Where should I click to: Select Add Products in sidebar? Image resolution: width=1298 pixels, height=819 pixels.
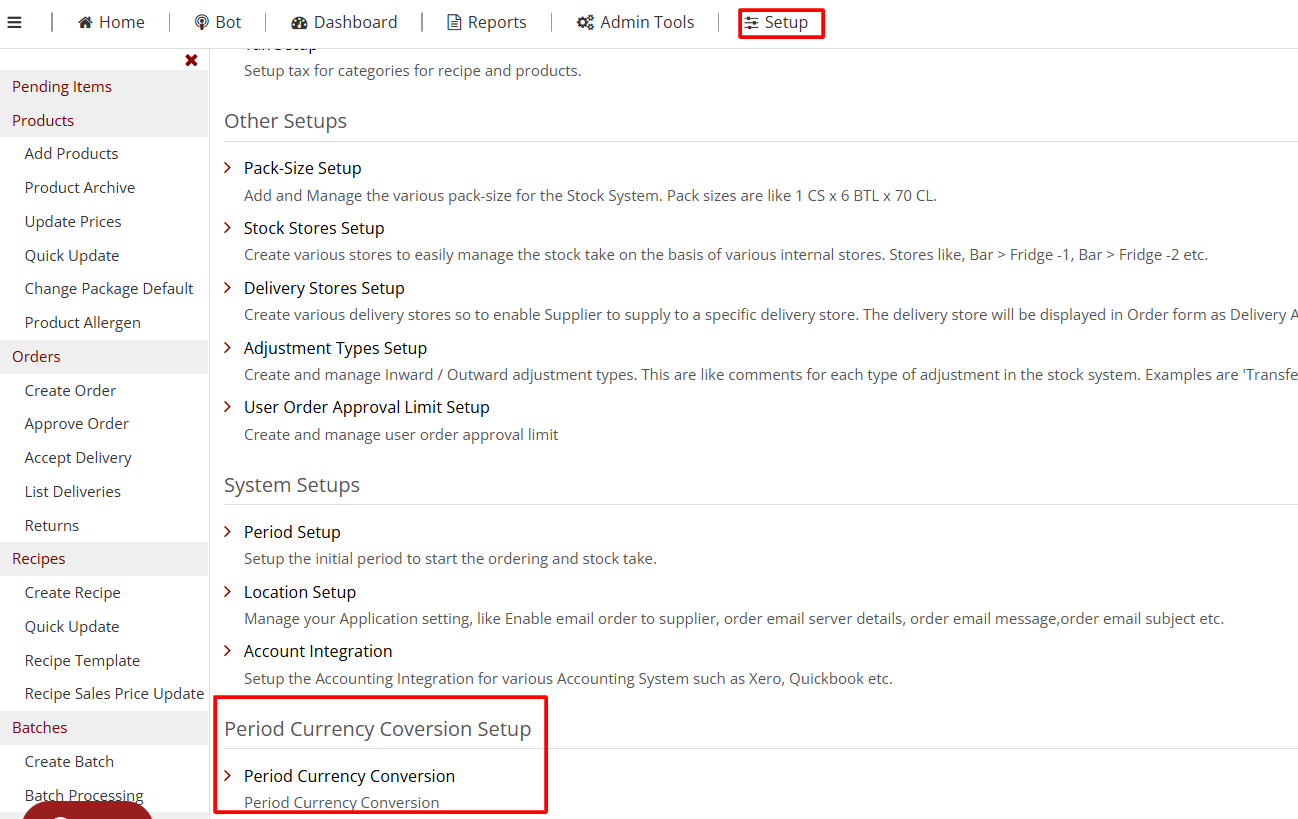pos(71,153)
